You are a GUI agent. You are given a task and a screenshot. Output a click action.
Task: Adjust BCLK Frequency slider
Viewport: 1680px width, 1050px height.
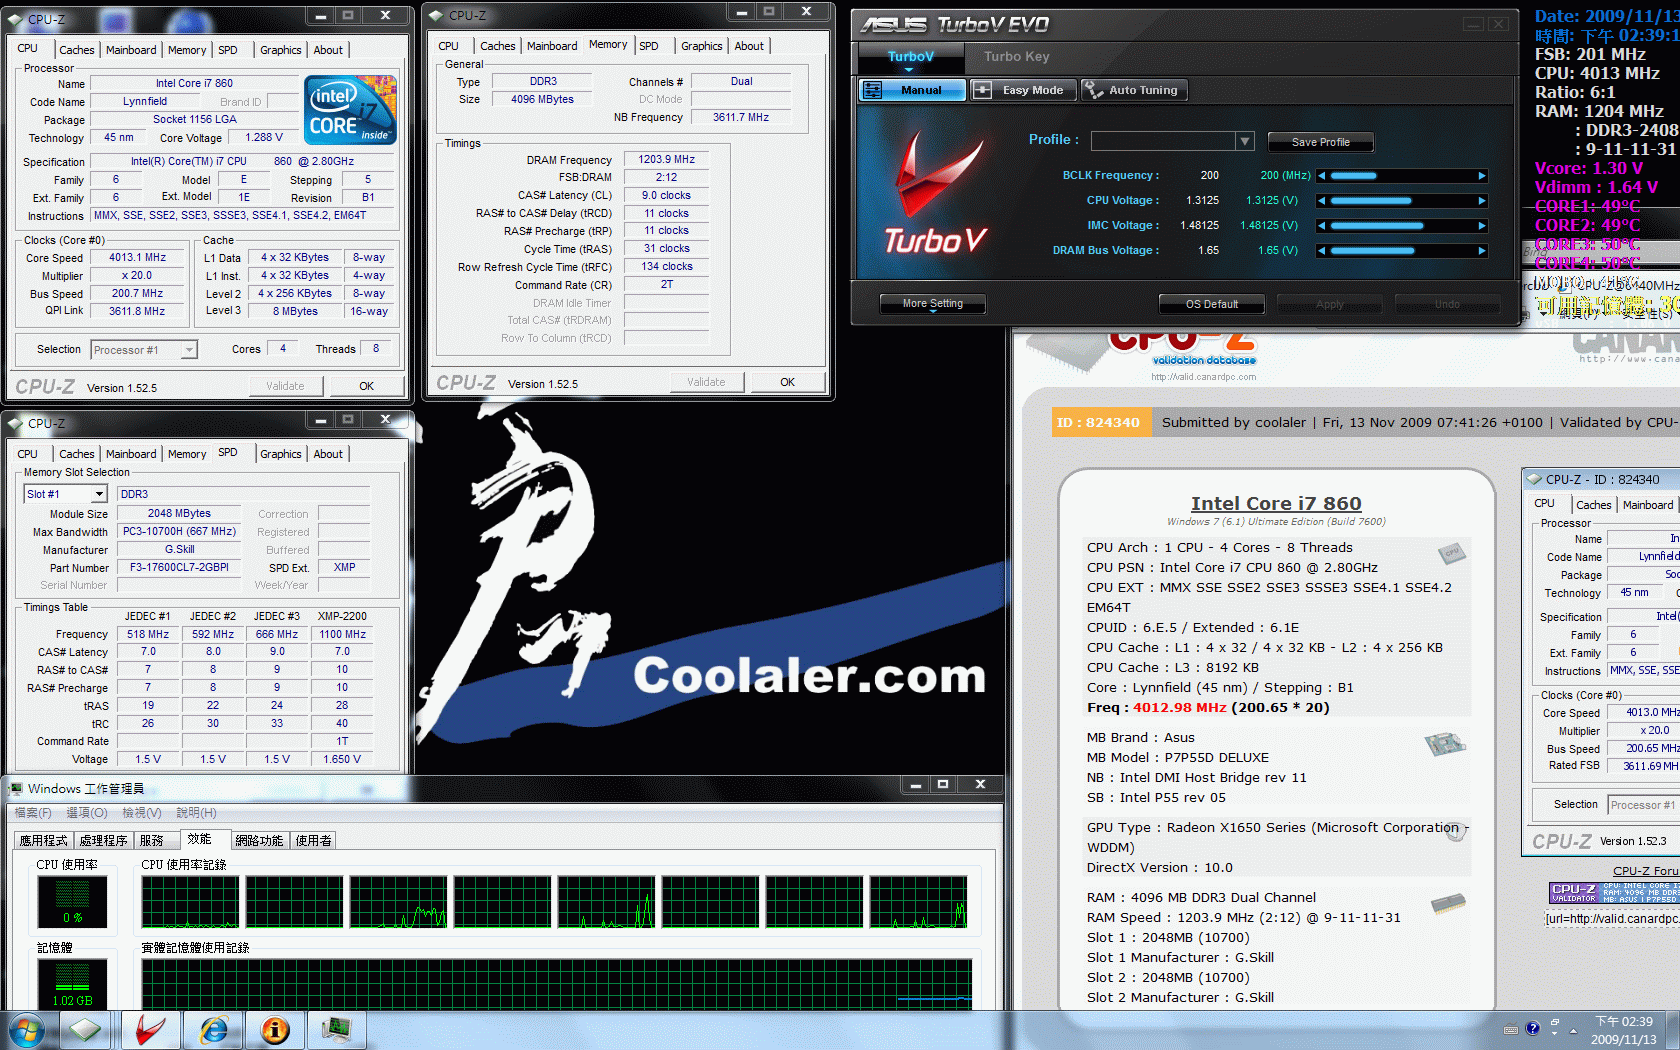[x=1402, y=176]
